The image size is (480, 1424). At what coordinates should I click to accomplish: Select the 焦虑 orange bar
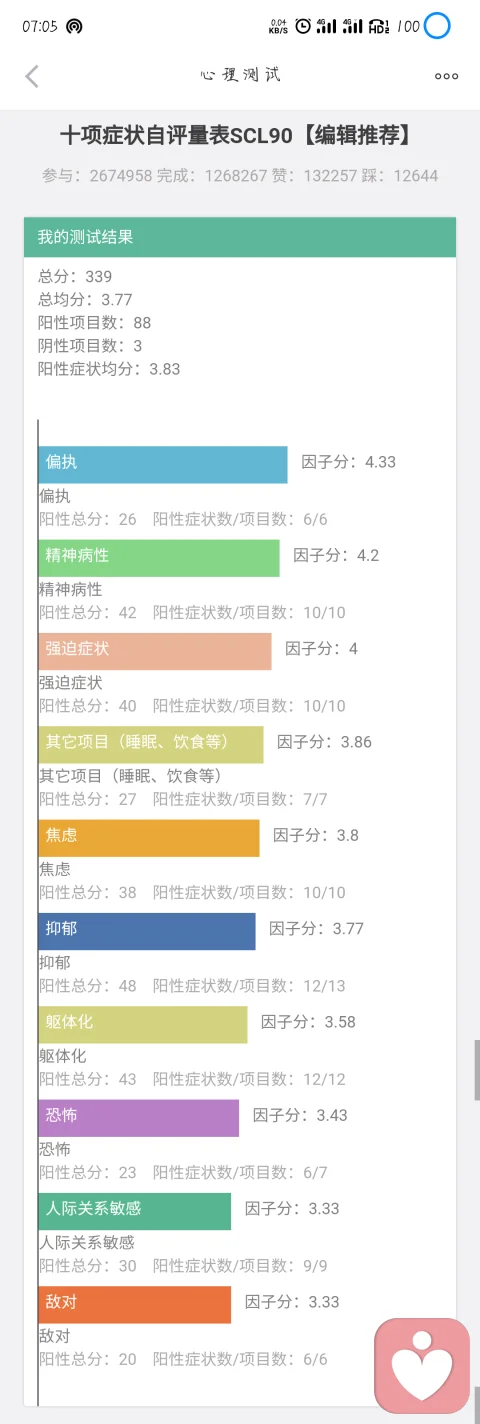click(x=149, y=838)
